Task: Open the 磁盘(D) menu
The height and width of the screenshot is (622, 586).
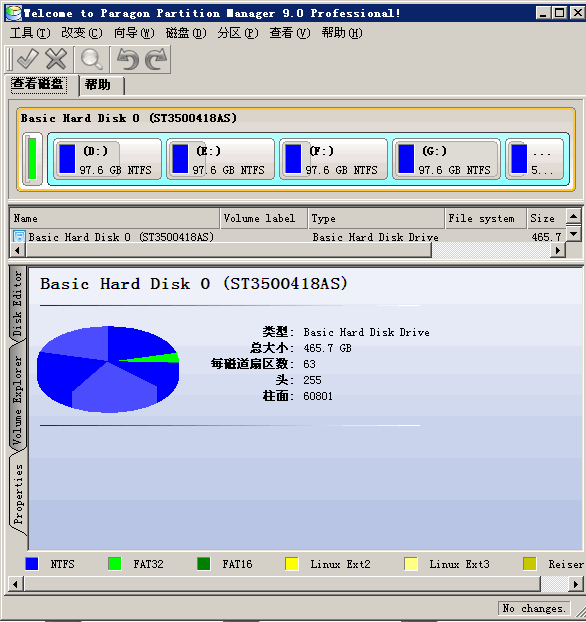Action: pos(186,33)
